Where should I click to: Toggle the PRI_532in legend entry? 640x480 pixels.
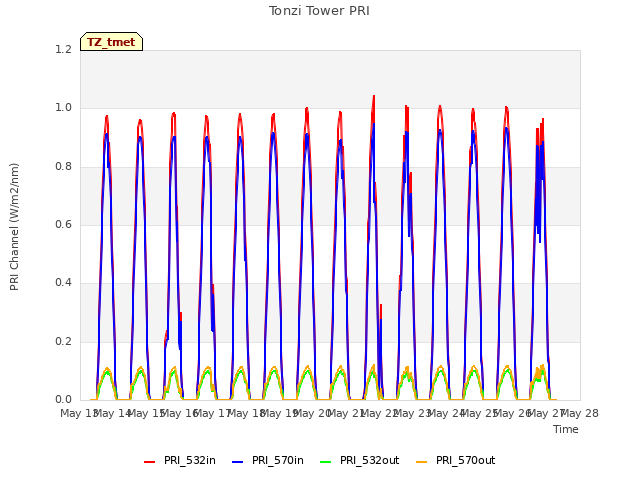(x=180, y=460)
